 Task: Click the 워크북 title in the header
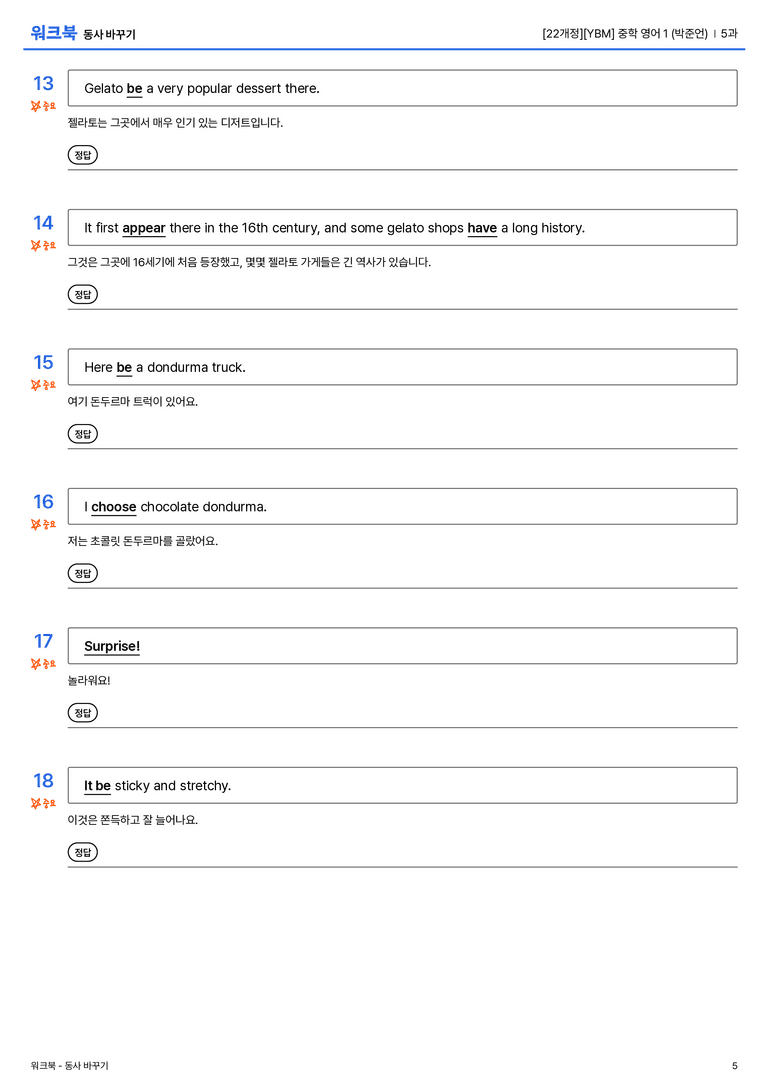(53, 33)
